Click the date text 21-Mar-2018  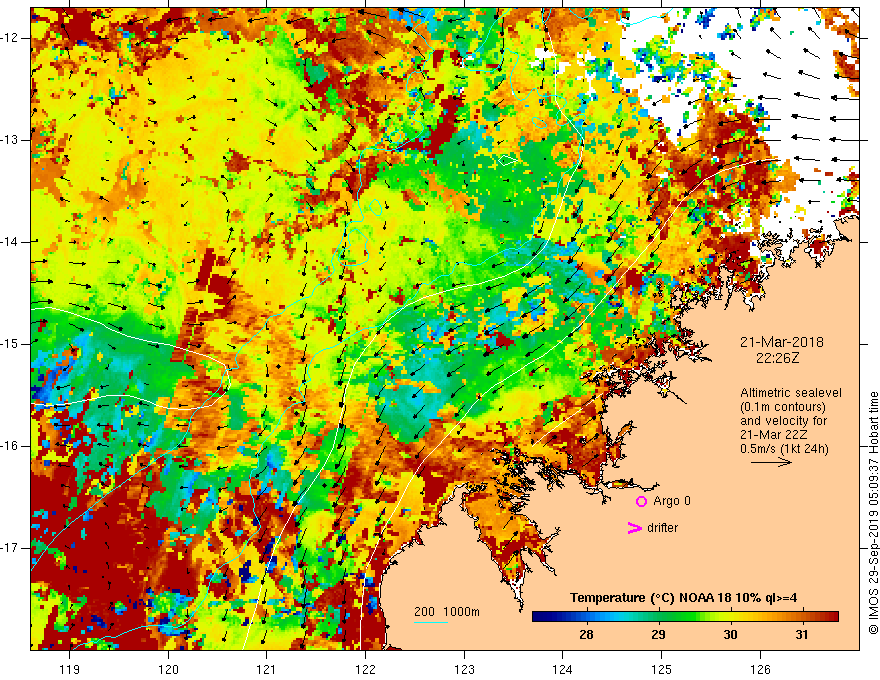tap(781, 342)
